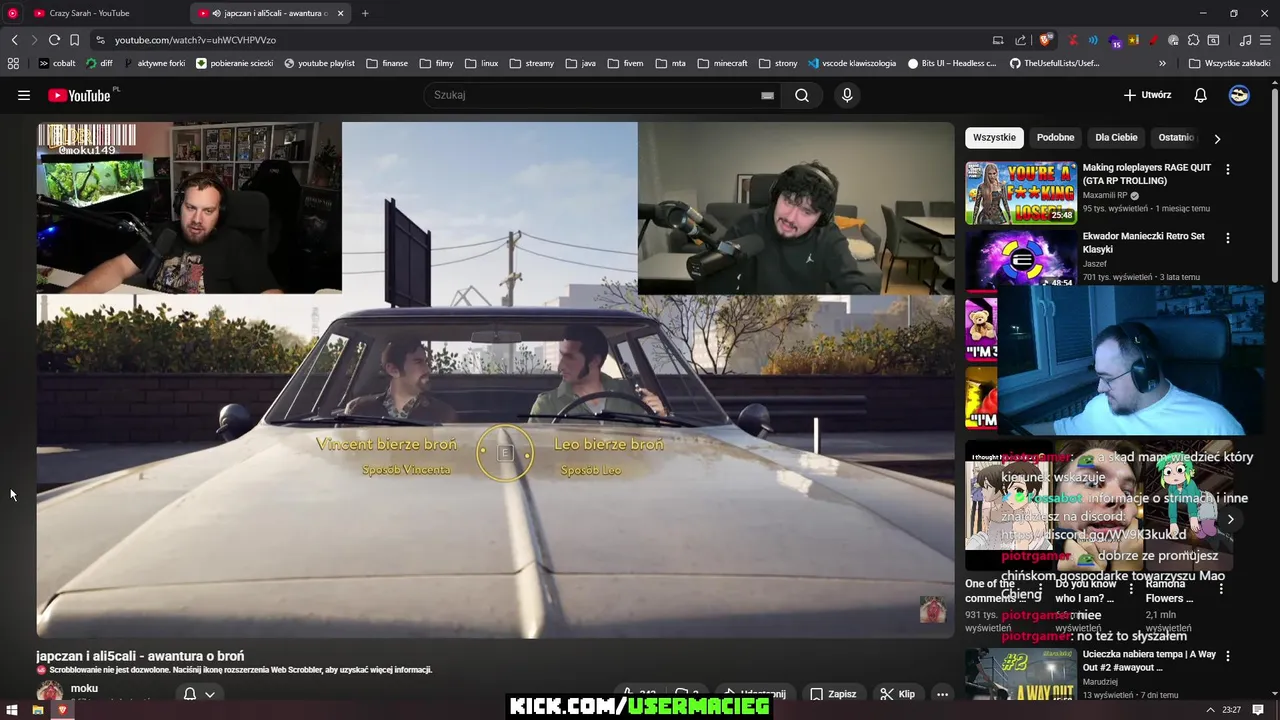Open the account avatar menu
Screen dimensions: 1280x720
1239,95
